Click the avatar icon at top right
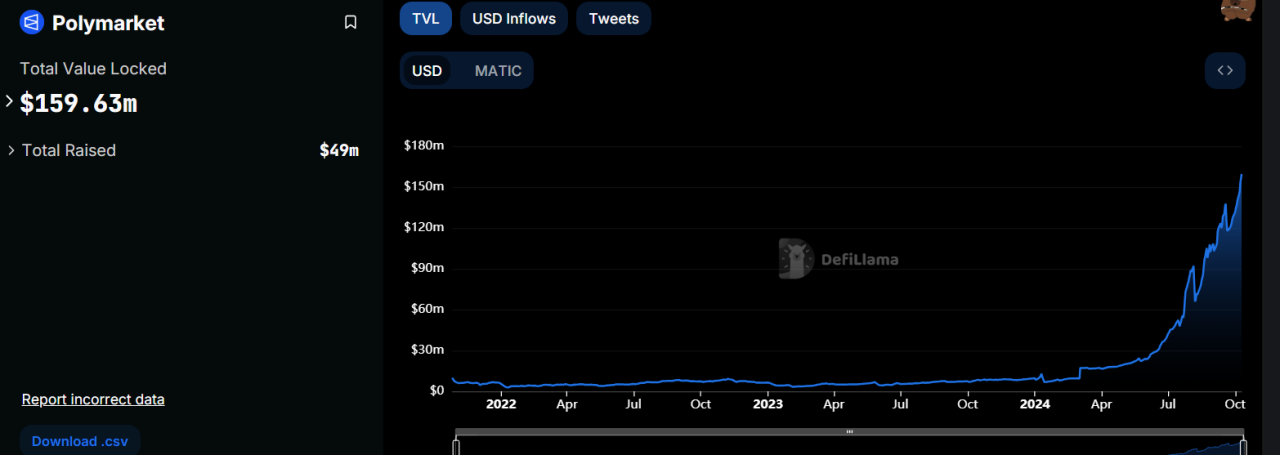This screenshot has height=455, width=1280. [1237, 9]
